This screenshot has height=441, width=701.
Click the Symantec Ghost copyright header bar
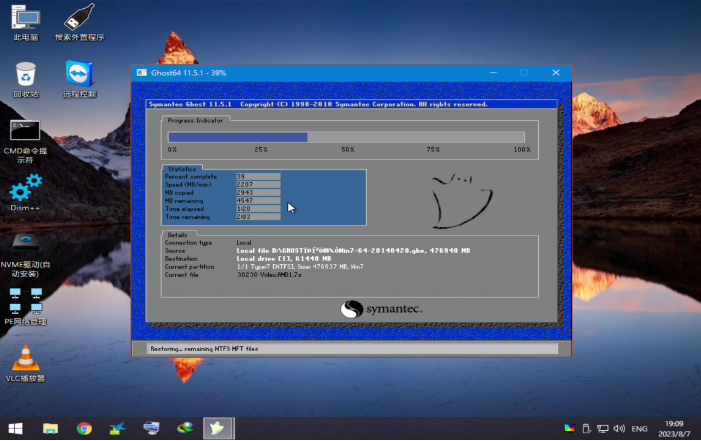coord(351,104)
